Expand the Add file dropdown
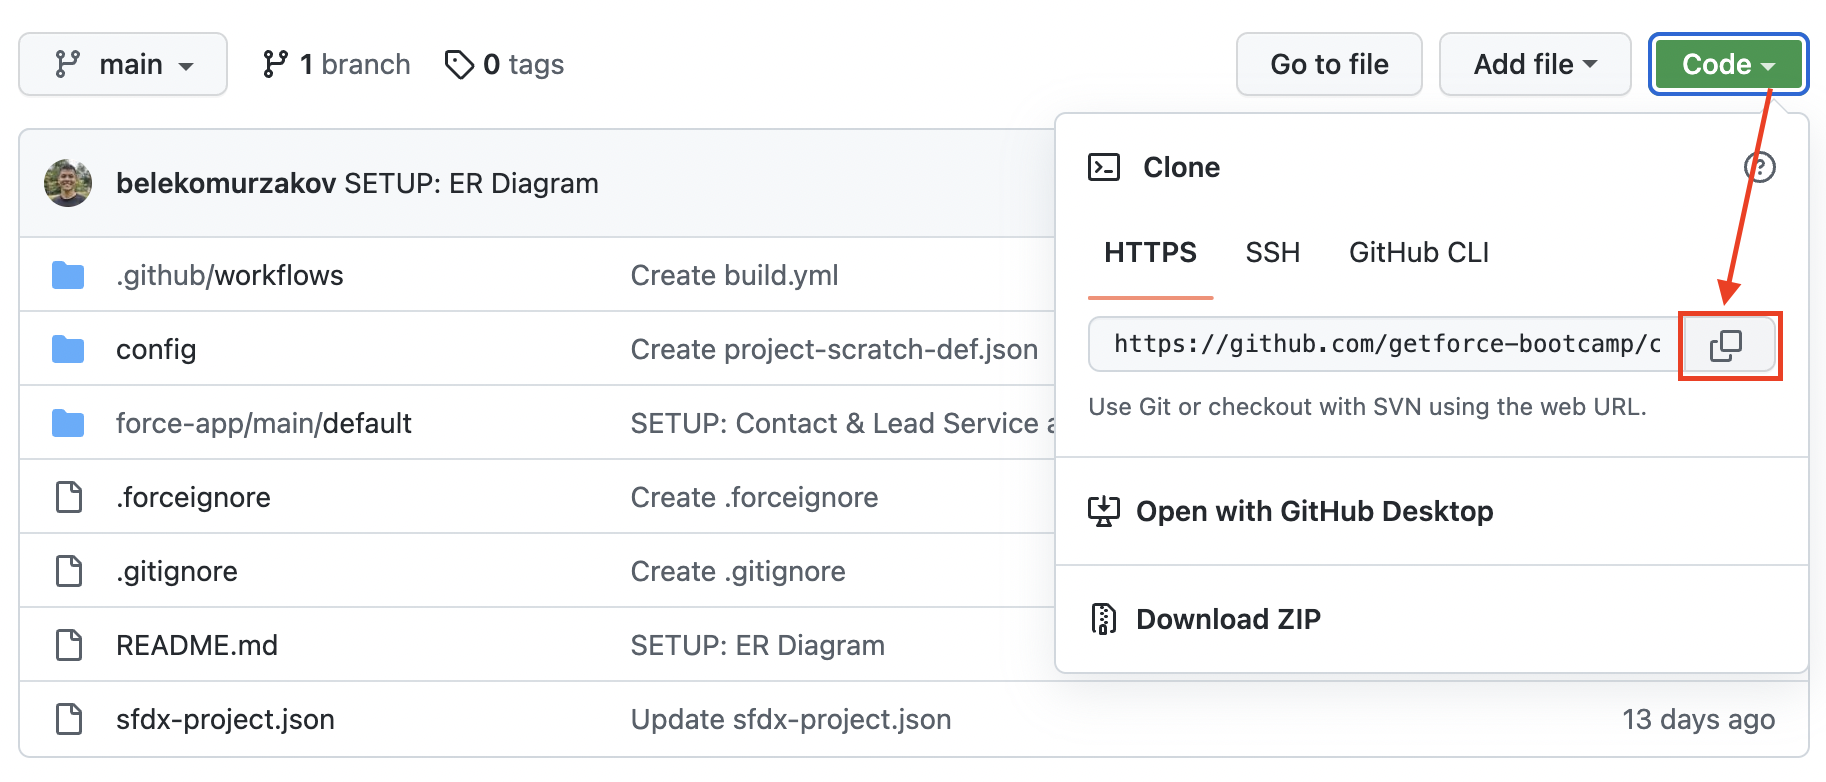 coord(1534,65)
